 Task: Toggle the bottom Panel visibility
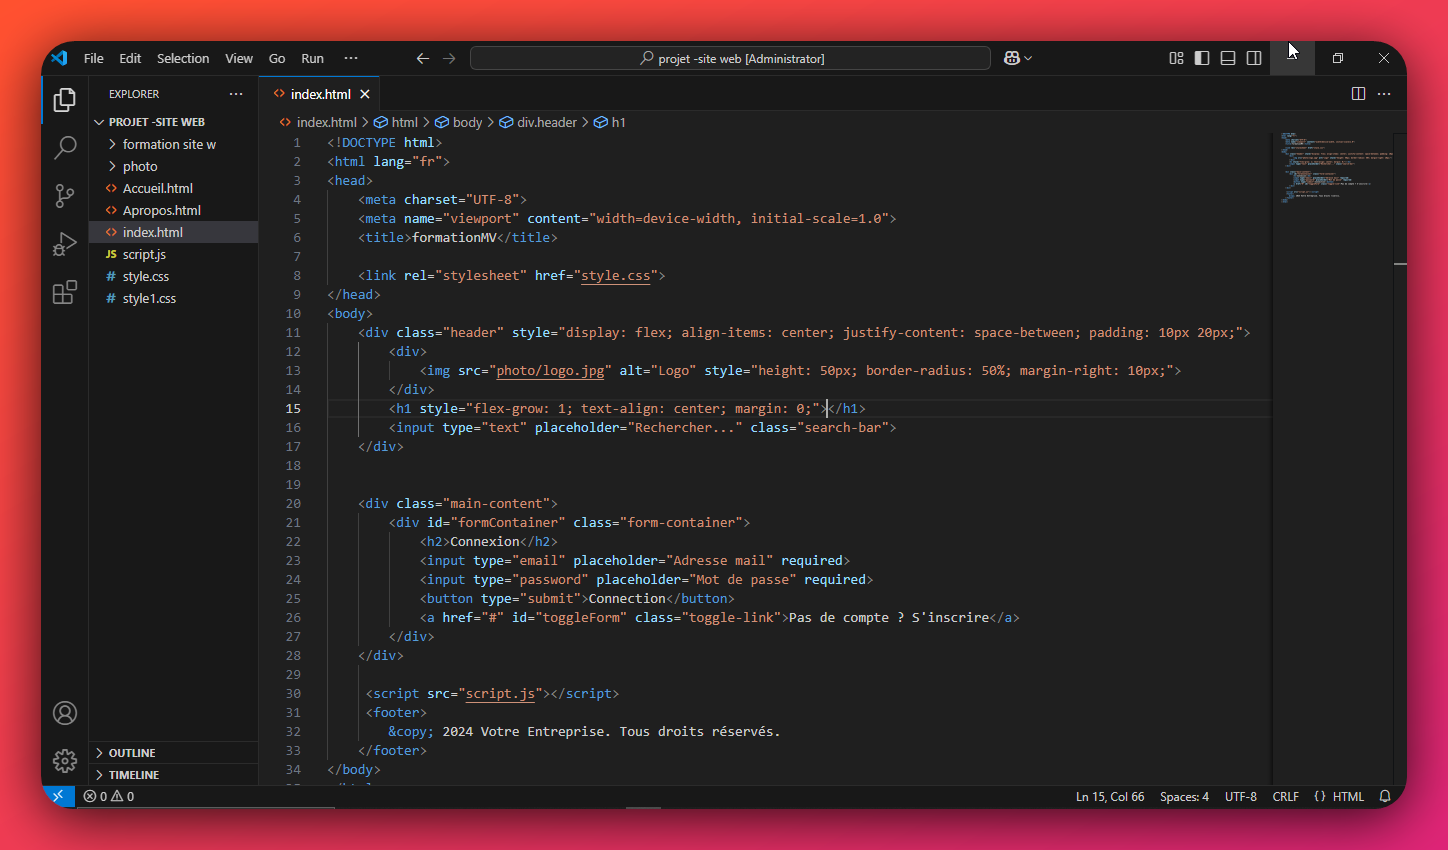coord(1228,59)
